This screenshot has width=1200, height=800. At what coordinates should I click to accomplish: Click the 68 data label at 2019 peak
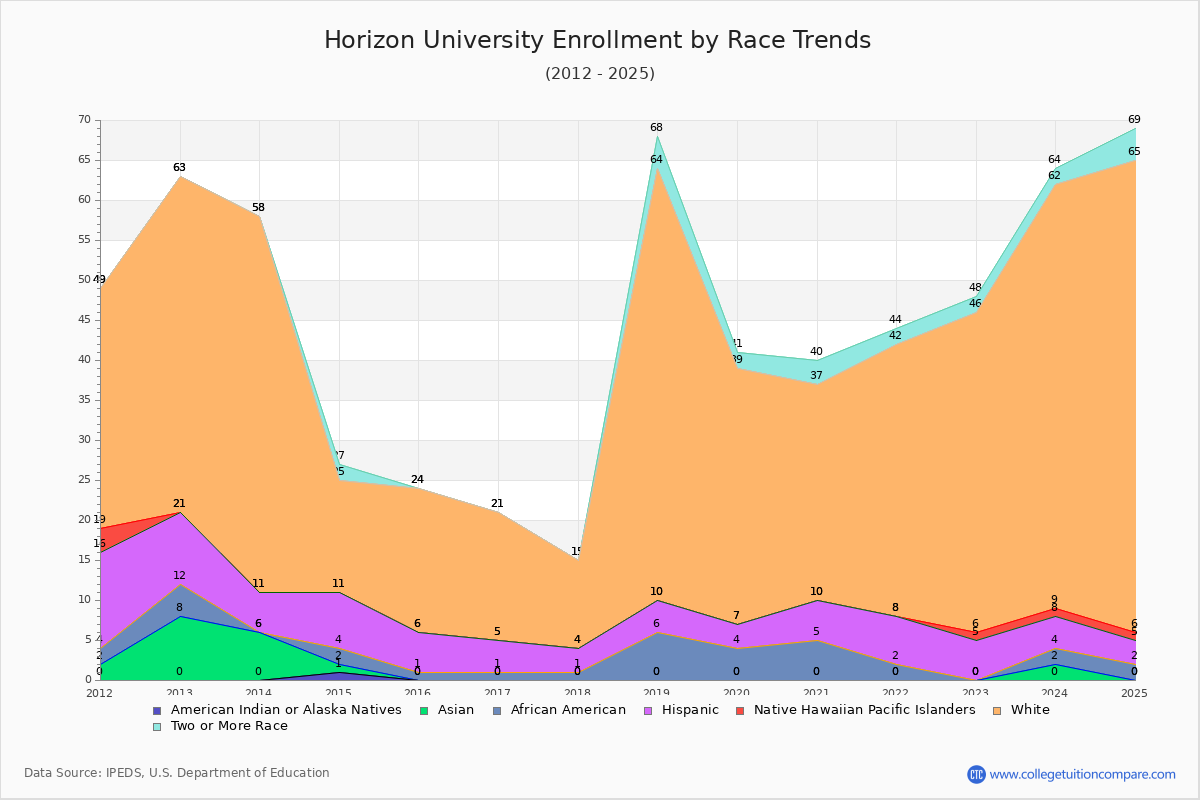(x=656, y=128)
